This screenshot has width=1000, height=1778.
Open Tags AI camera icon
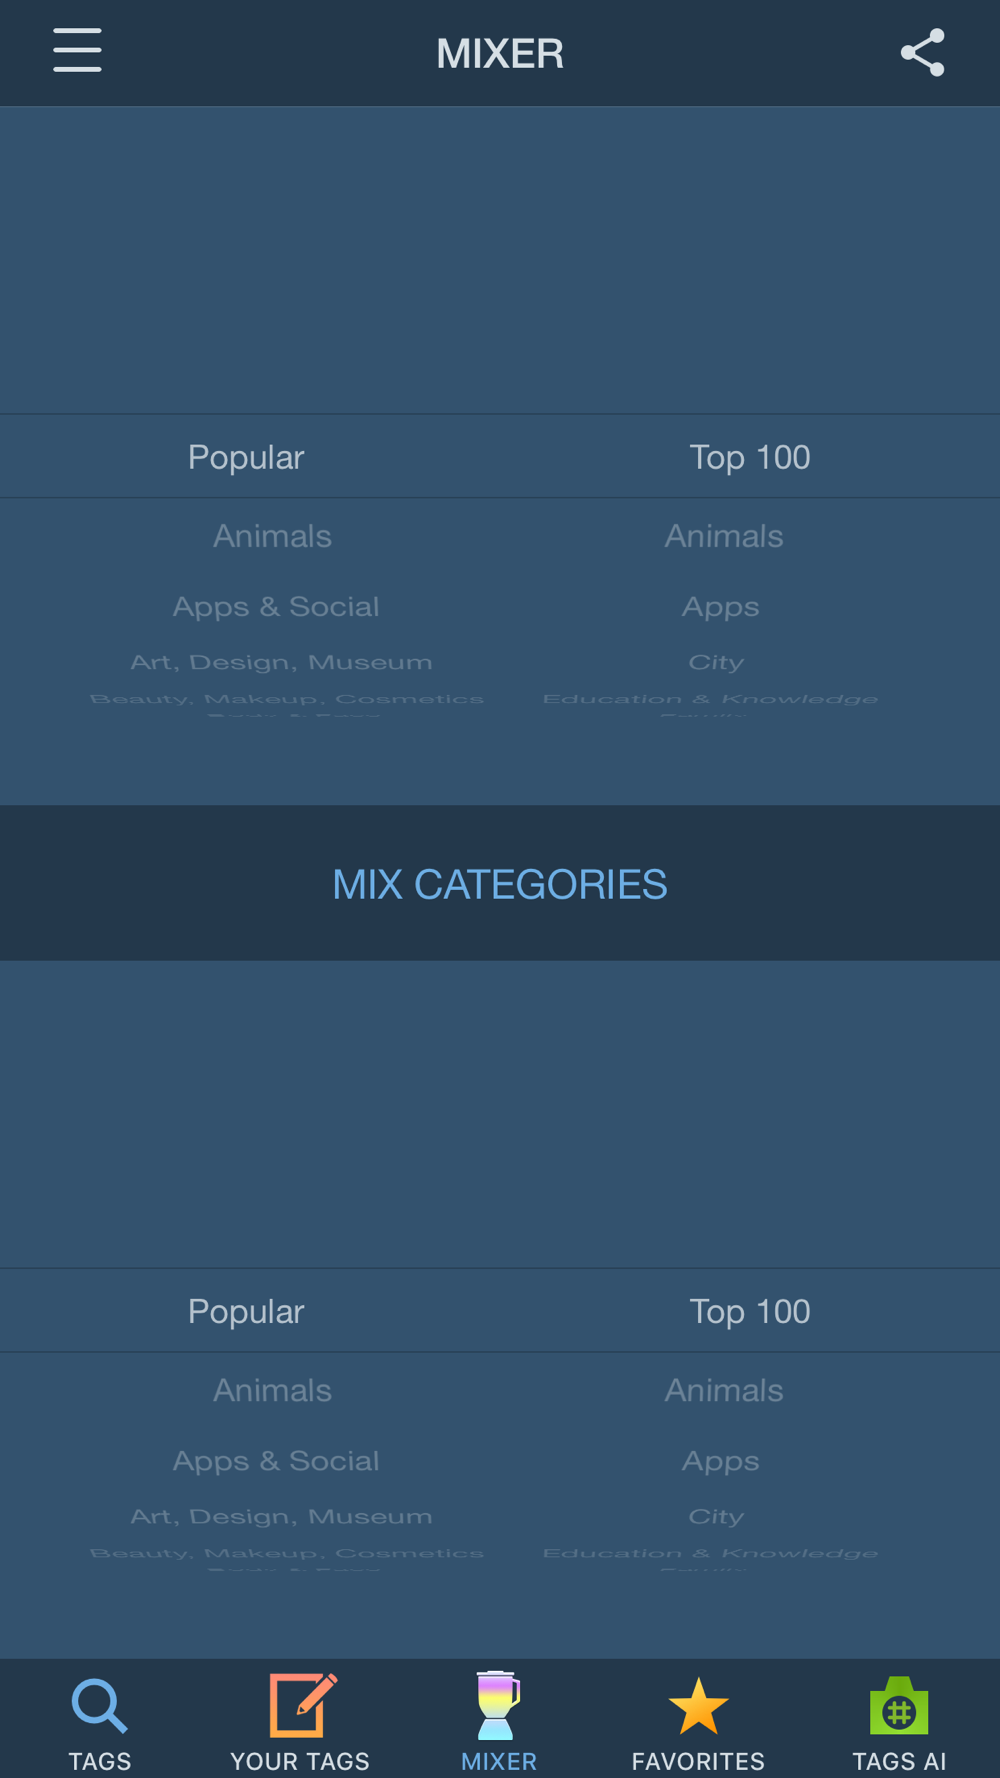[899, 1706]
